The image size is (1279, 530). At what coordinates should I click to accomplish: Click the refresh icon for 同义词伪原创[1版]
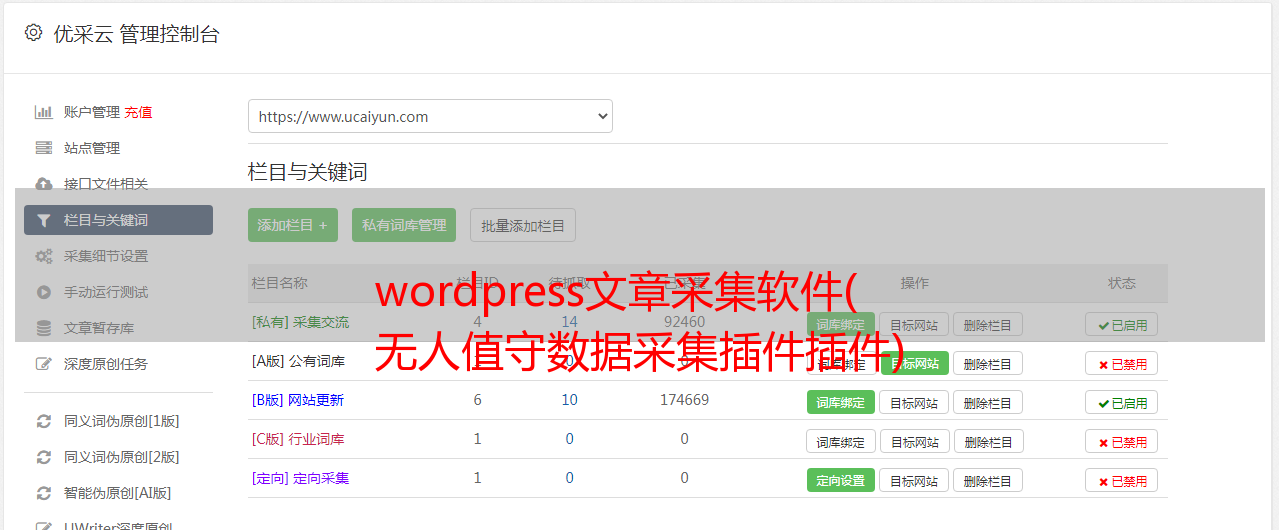click(x=43, y=421)
